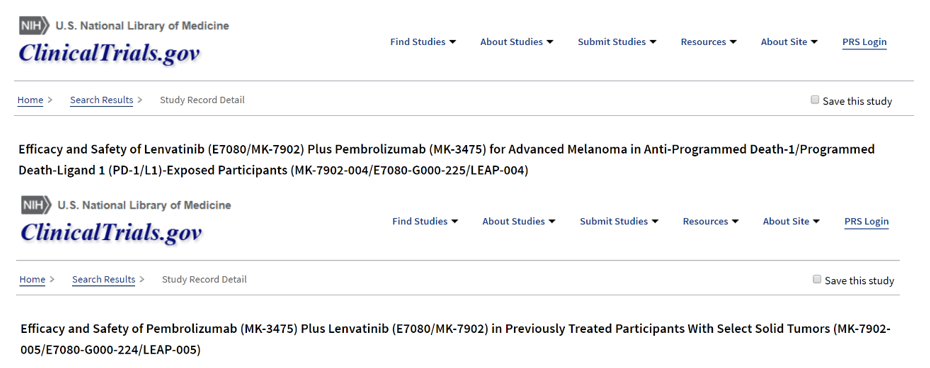Return to Search Results in lower breadcrumb
The width and height of the screenshot is (930, 368).
pos(104,279)
